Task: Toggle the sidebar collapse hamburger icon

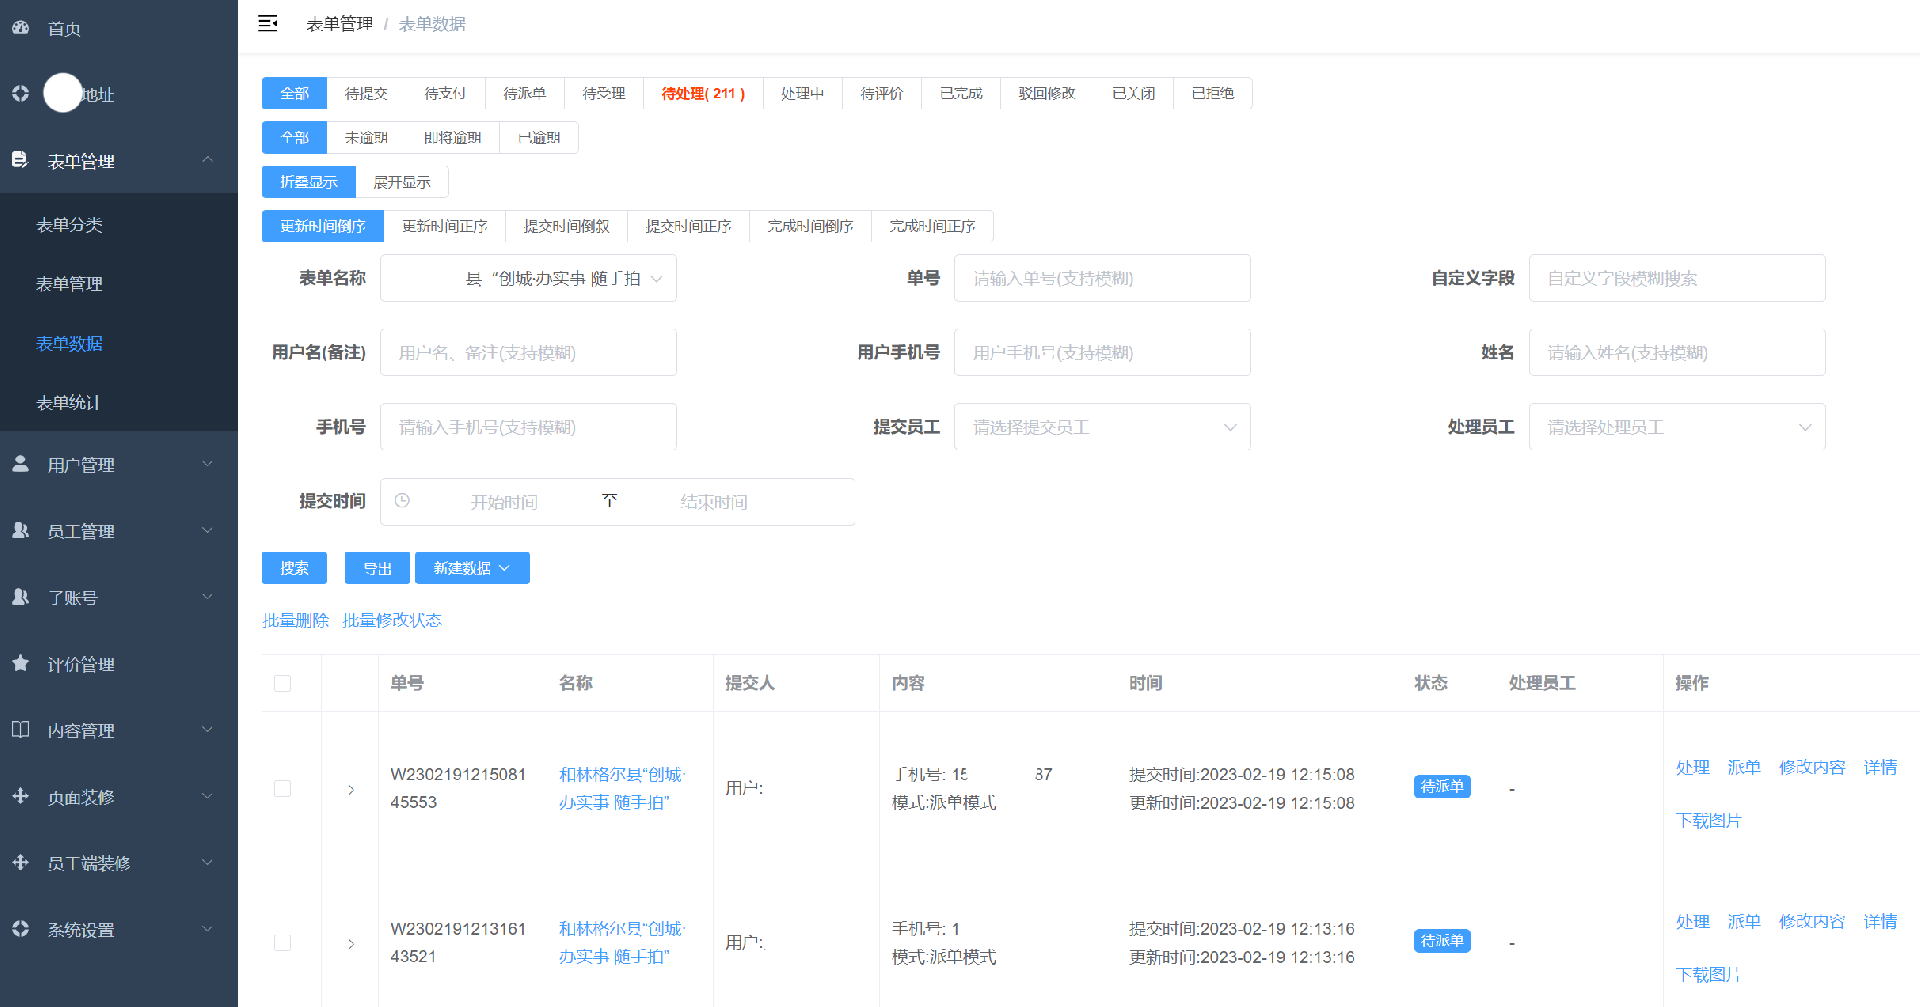Action: [x=267, y=23]
